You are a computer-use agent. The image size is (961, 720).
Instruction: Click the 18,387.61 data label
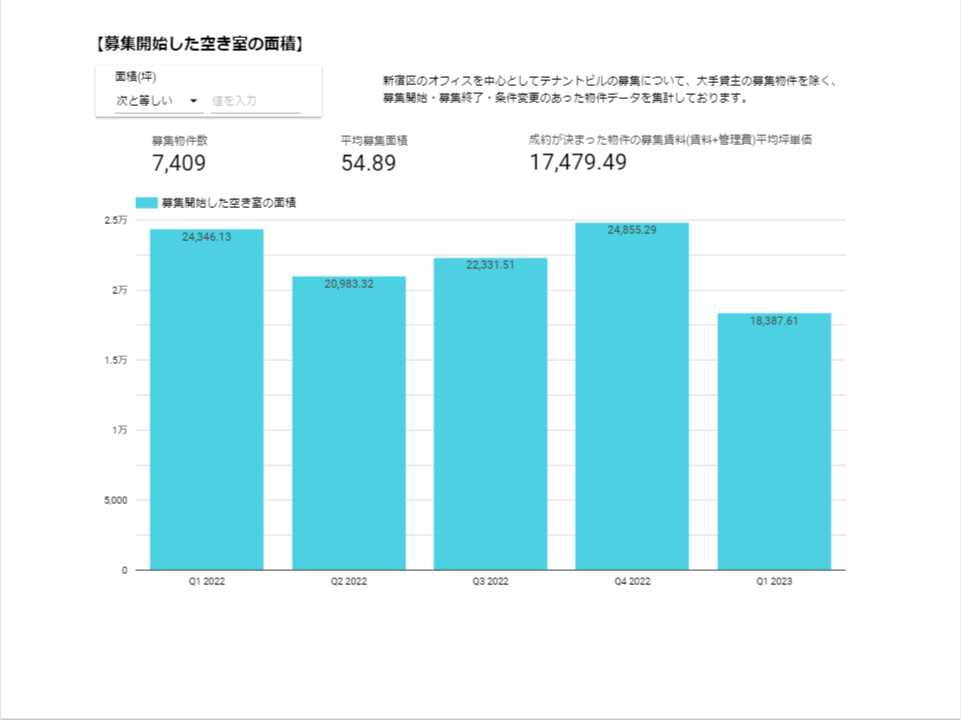tap(774, 321)
